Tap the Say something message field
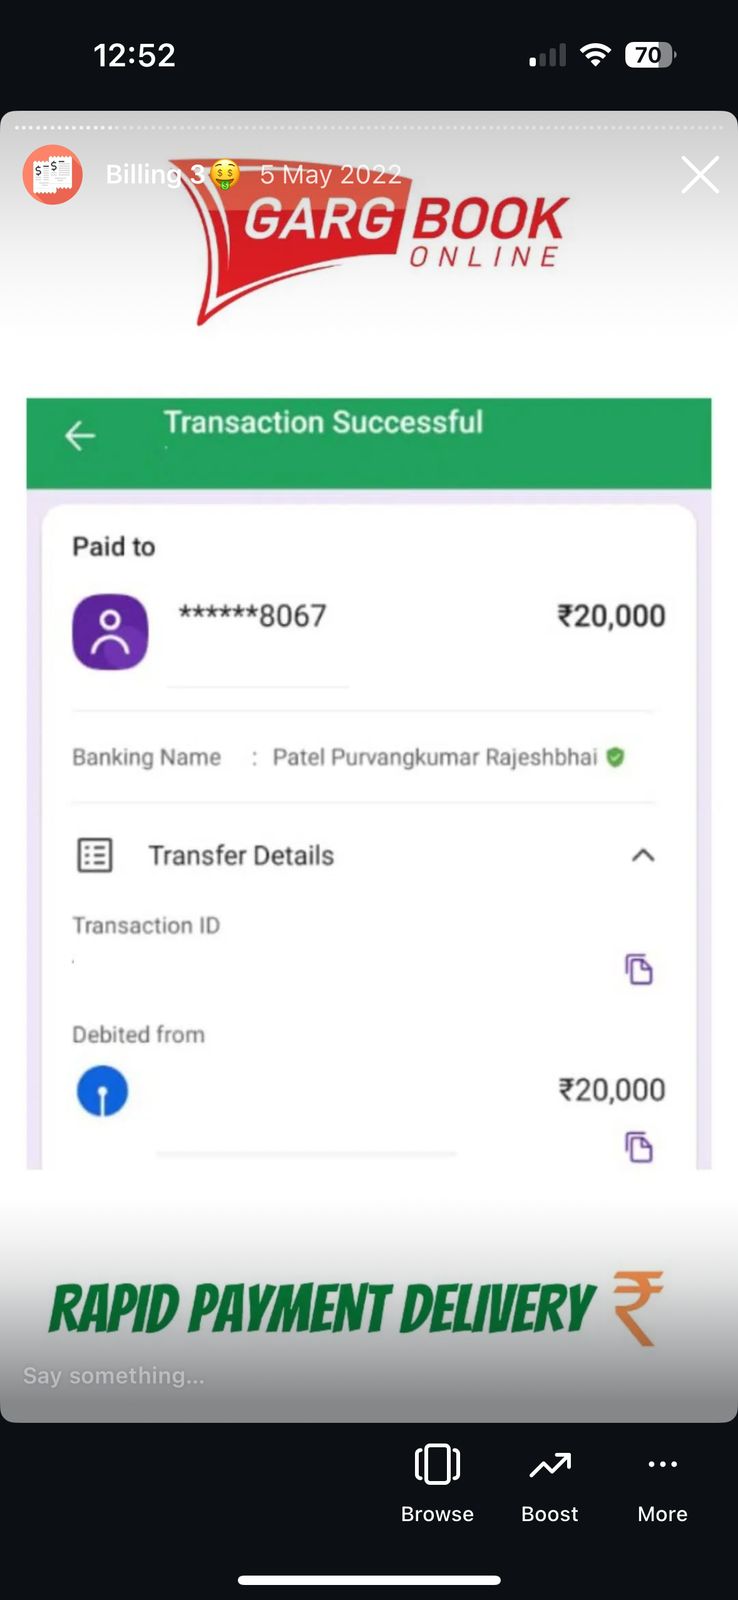Screen dimensions: 738x1600 pyautogui.click(x=114, y=1376)
